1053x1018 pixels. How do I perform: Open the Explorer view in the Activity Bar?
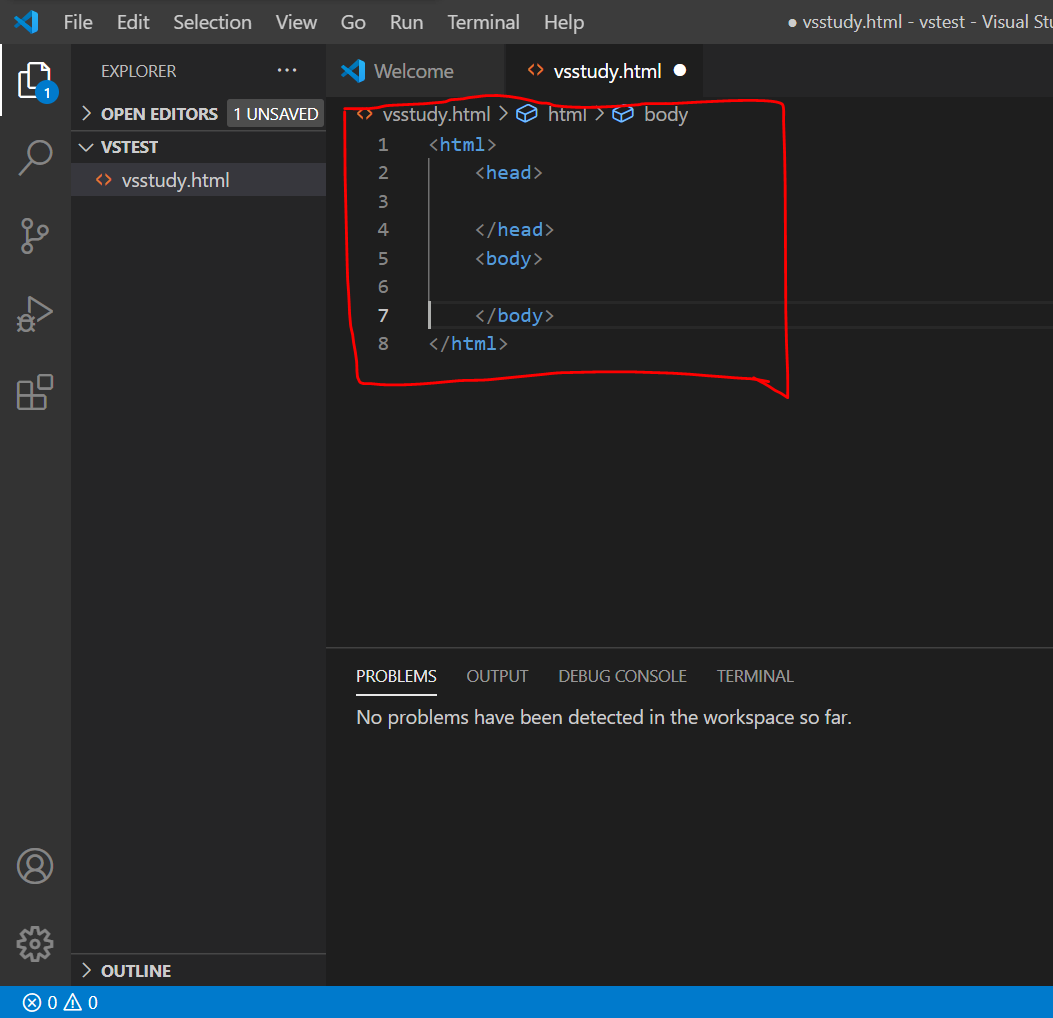(x=35, y=80)
